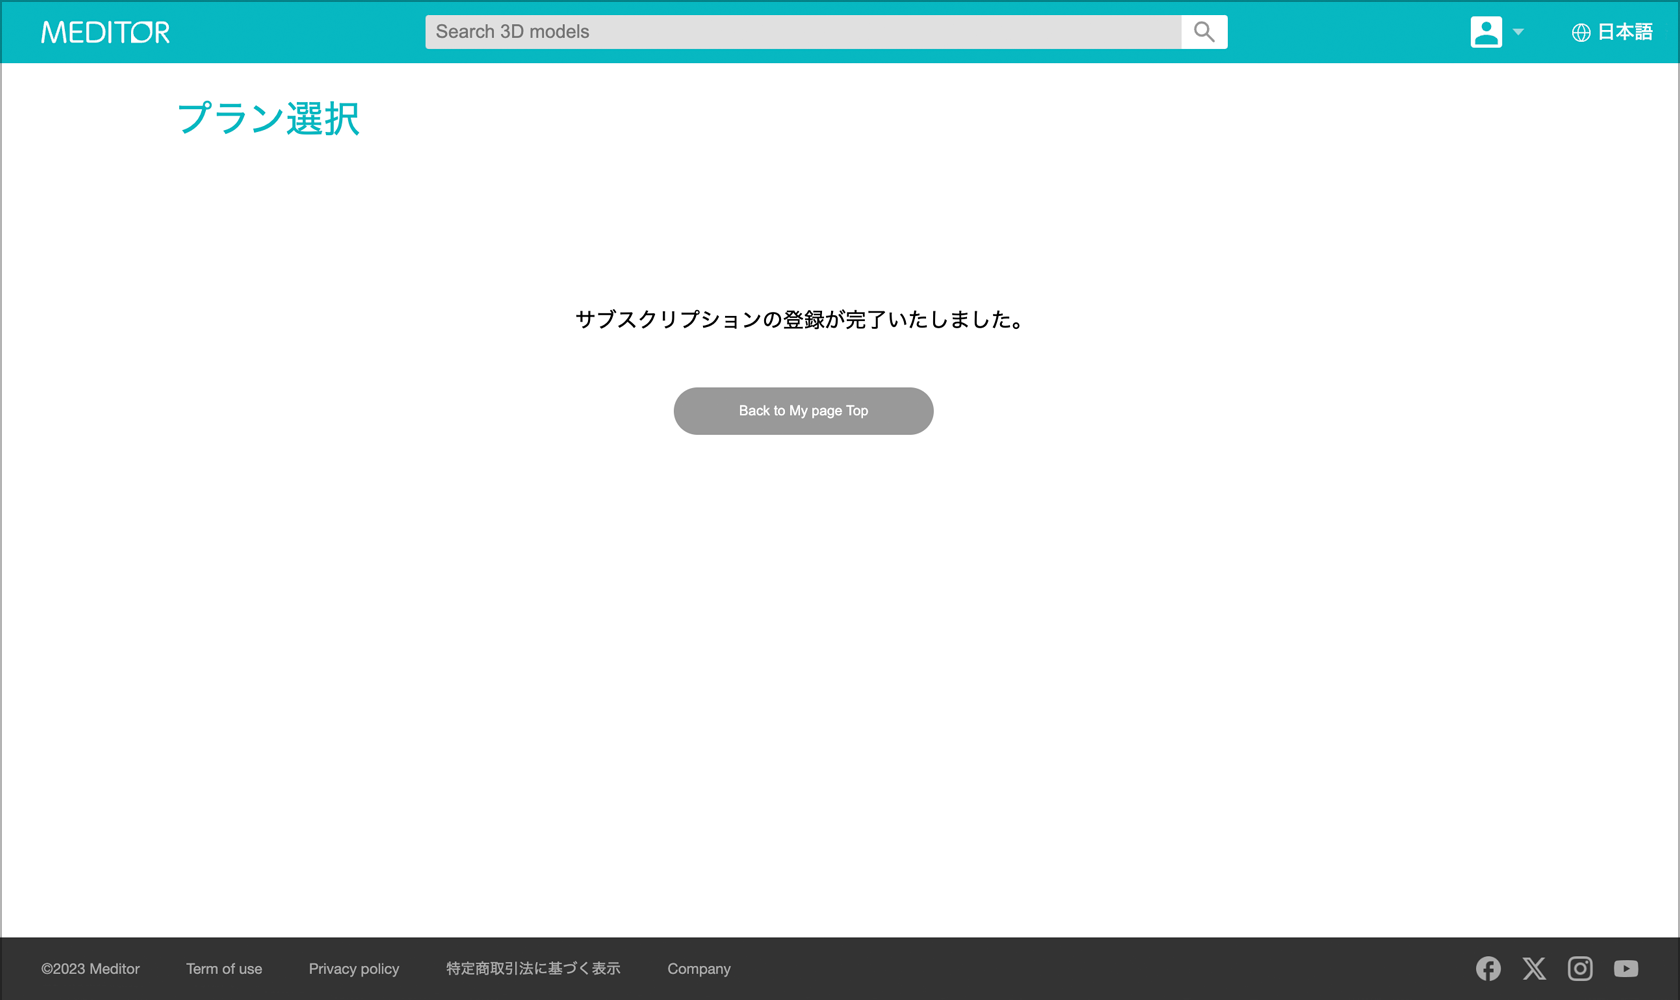This screenshot has width=1680, height=1000.
Task: Open the user account avatar icon
Action: tap(1485, 32)
